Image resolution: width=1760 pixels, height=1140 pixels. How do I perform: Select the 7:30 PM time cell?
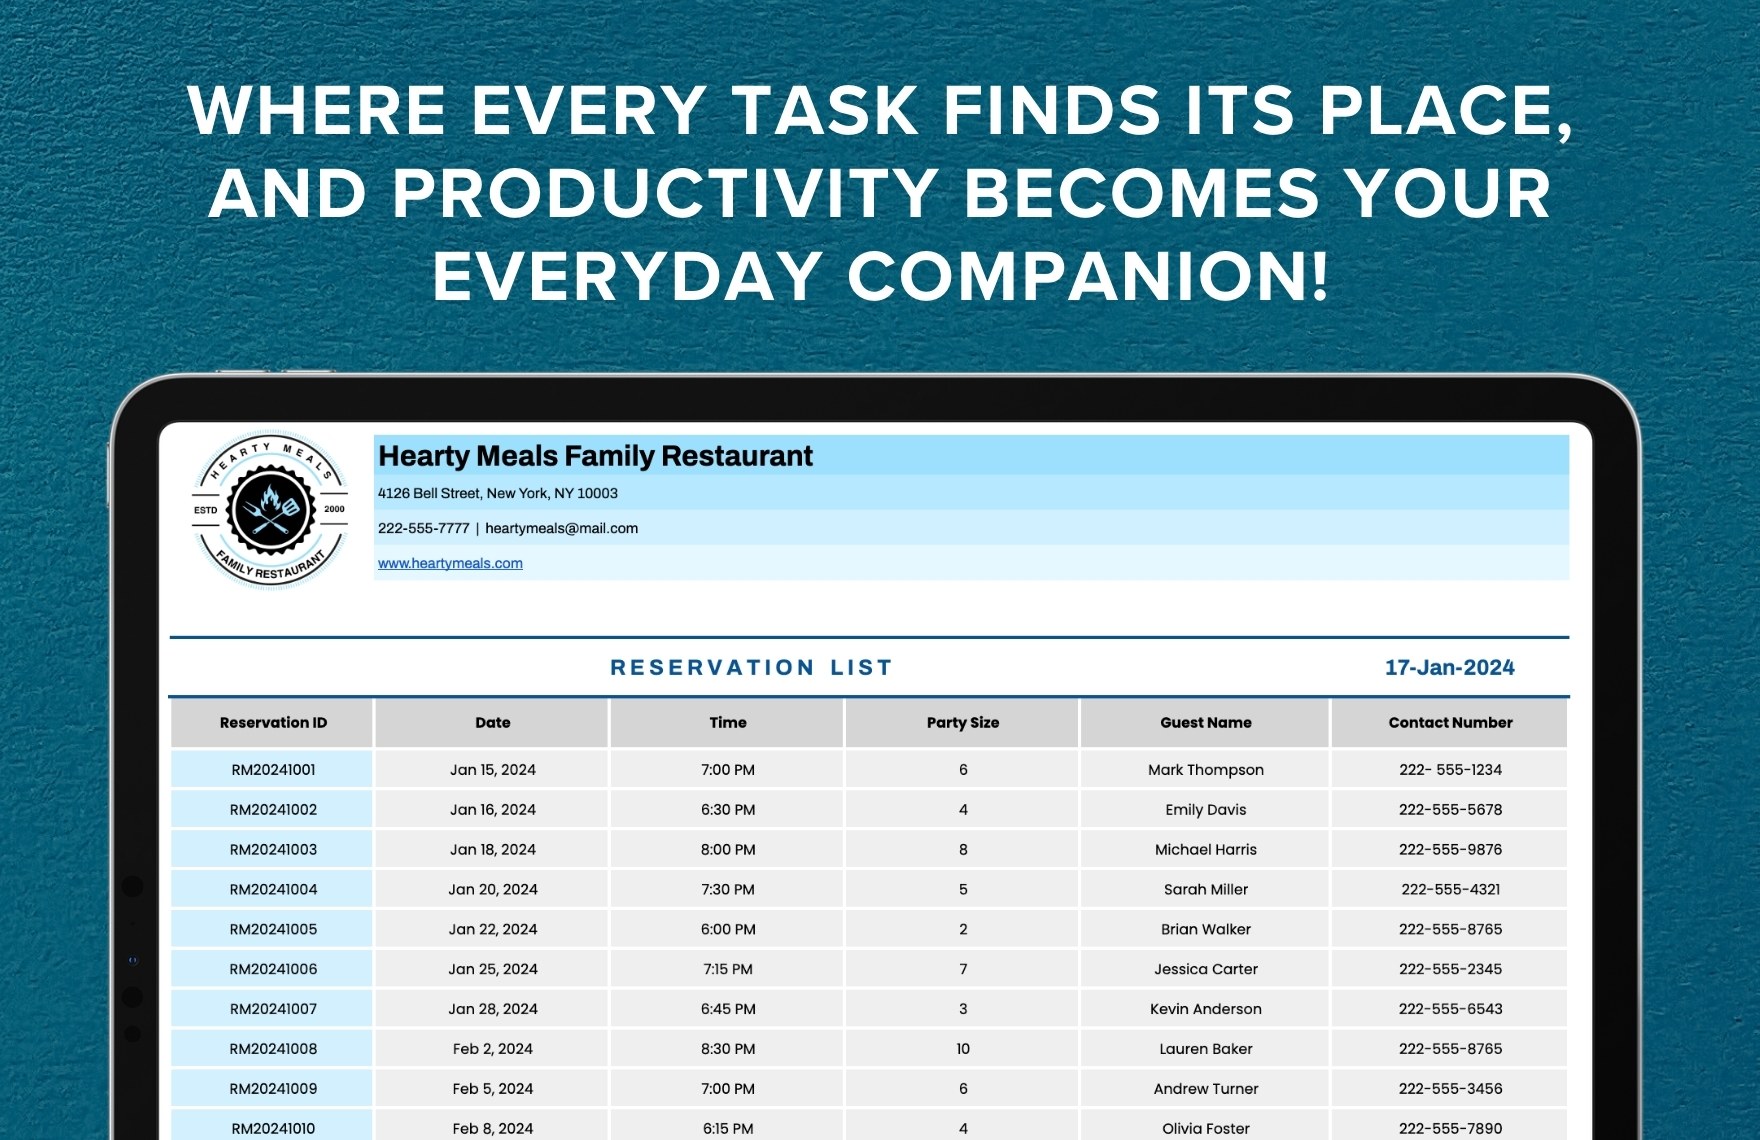point(727,889)
